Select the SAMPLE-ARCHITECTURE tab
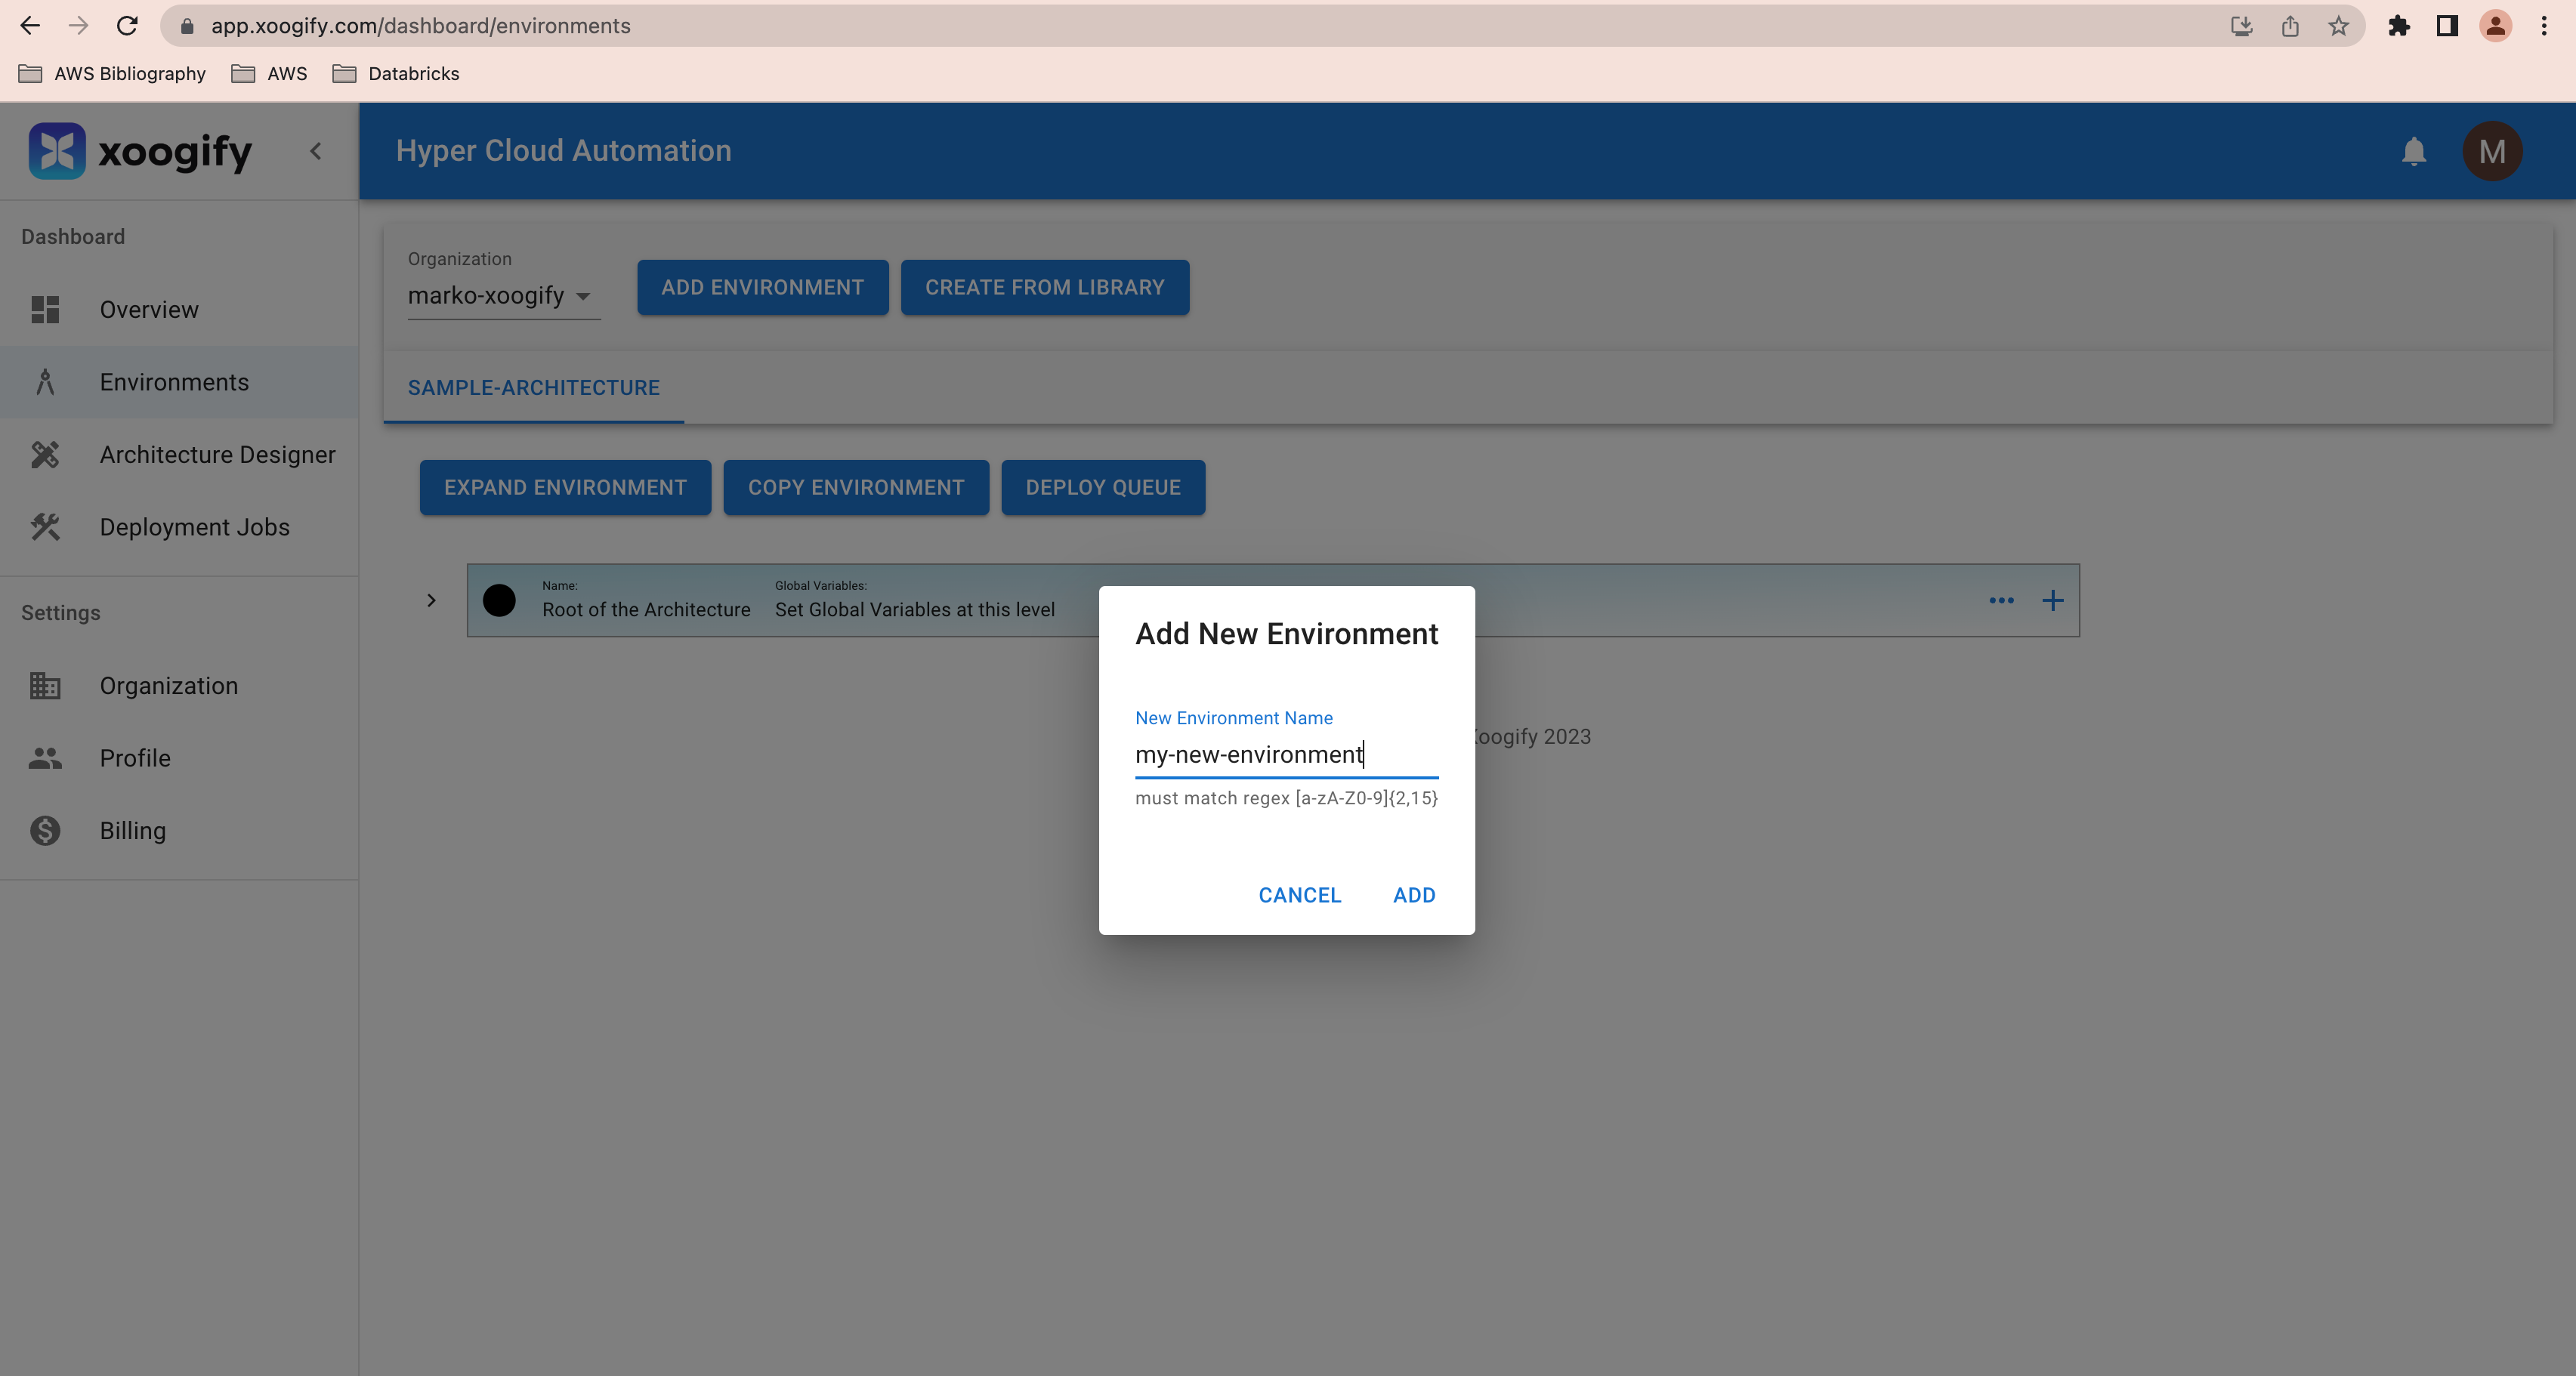The width and height of the screenshot is (2576, 1376). [533, 388]
